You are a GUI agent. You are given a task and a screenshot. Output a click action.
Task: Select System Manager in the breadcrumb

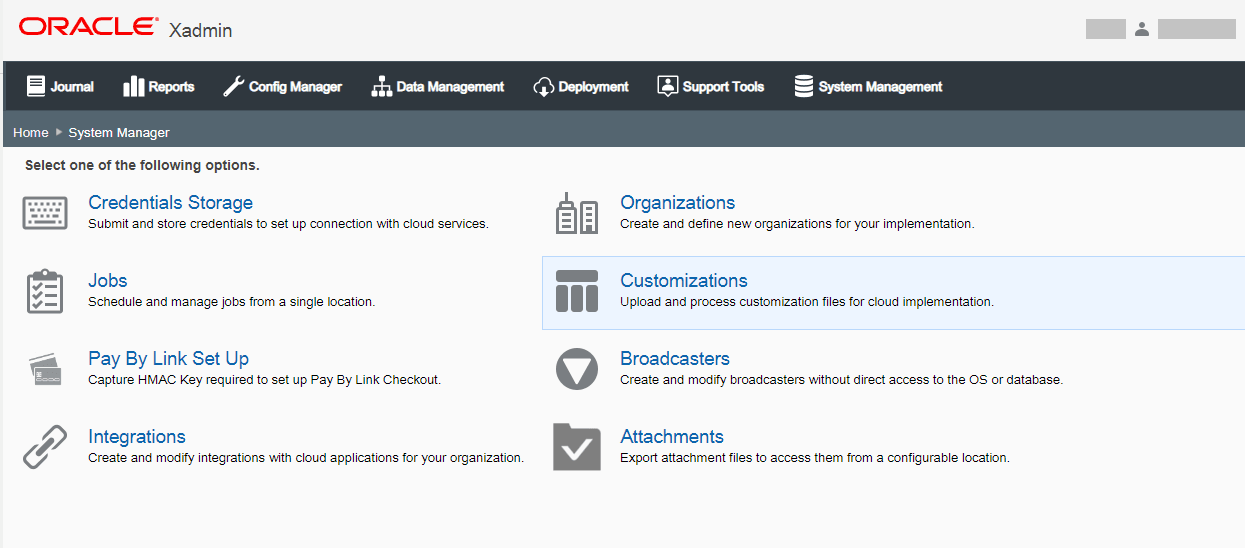coord(119,132)
